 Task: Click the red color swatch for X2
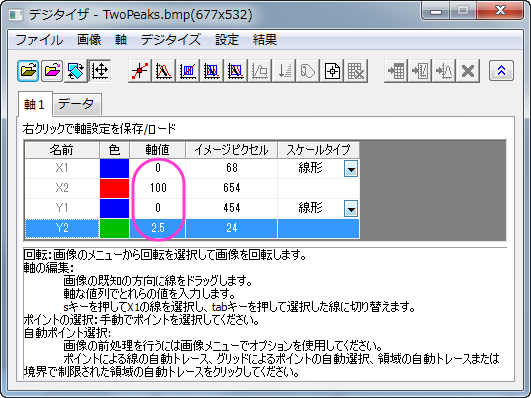(114, 188)
